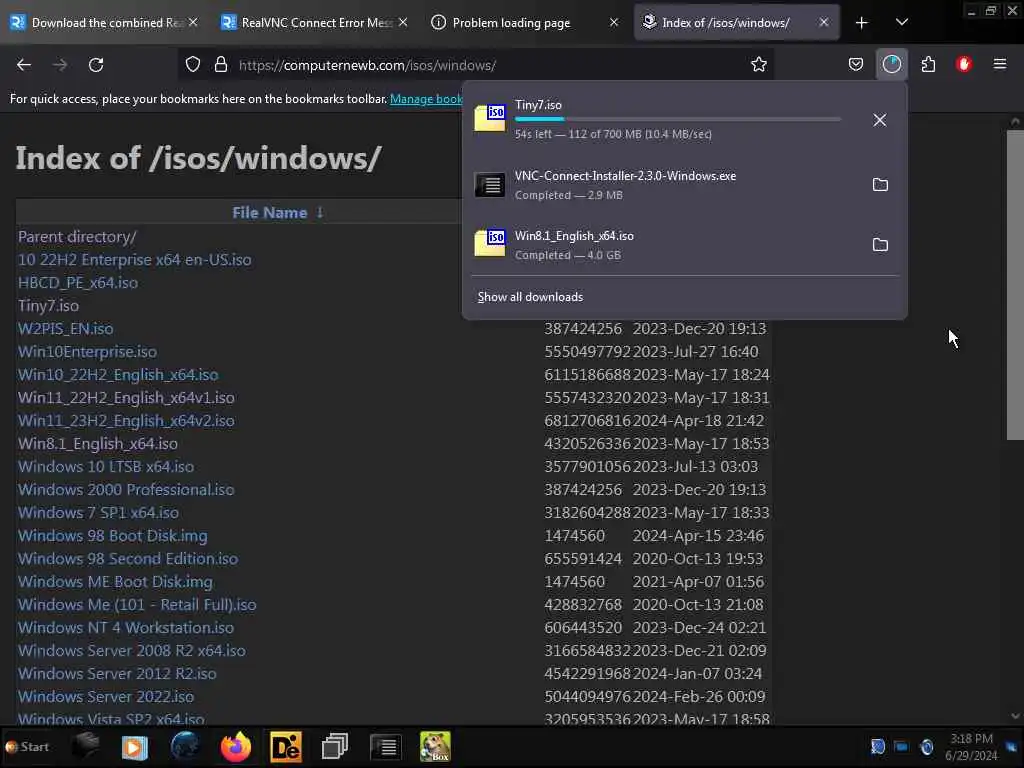Open the Parent directory/ link
1024x768 pixels.
point(77,237)
